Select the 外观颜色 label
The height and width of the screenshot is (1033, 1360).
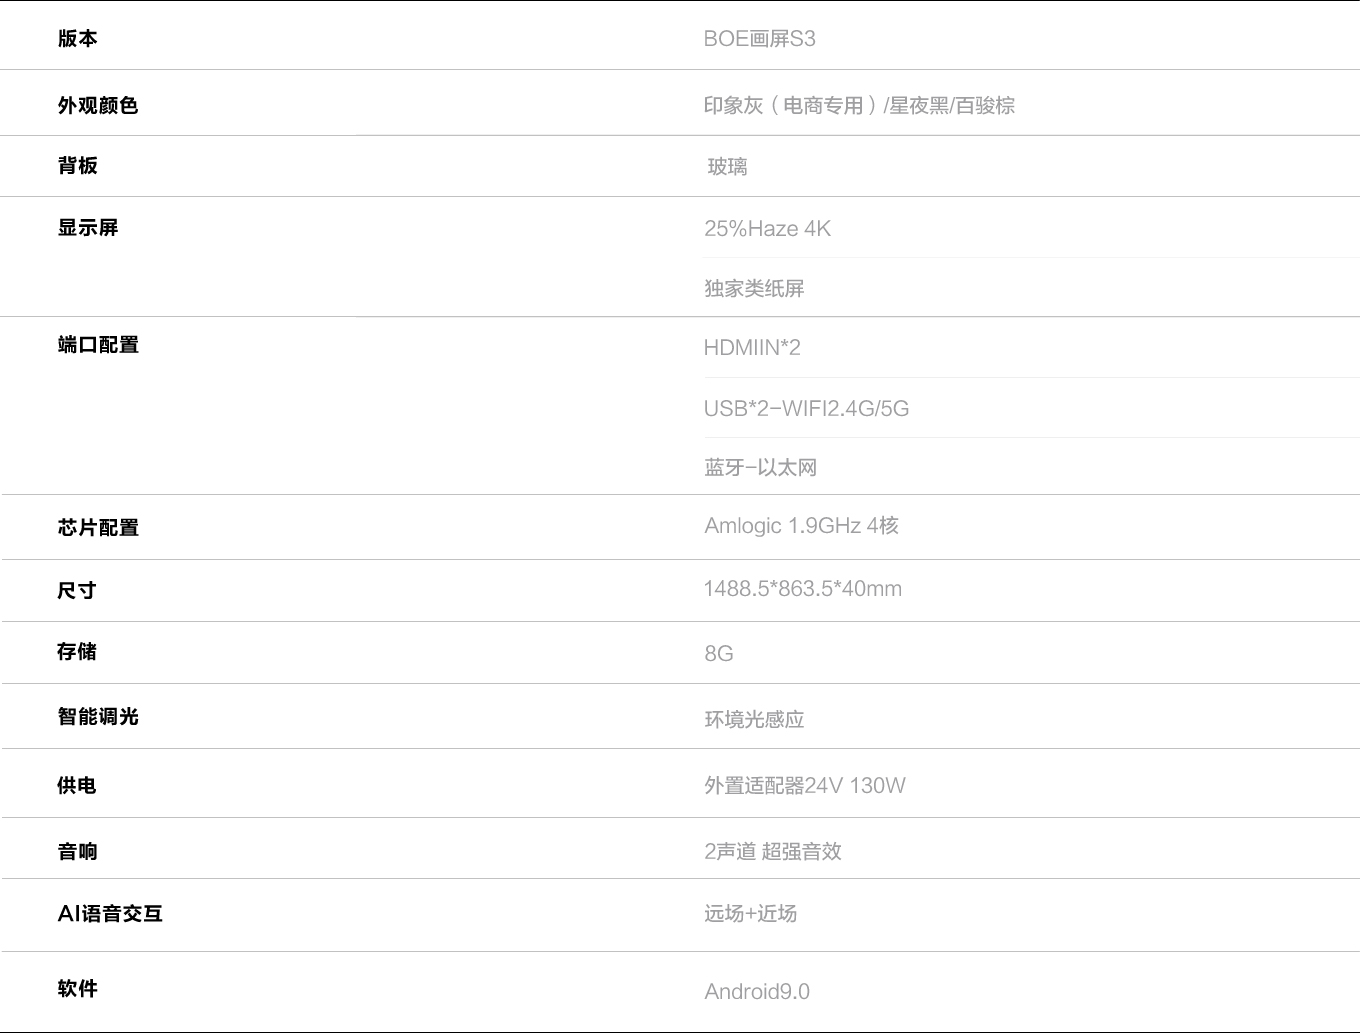coord(97,106)
